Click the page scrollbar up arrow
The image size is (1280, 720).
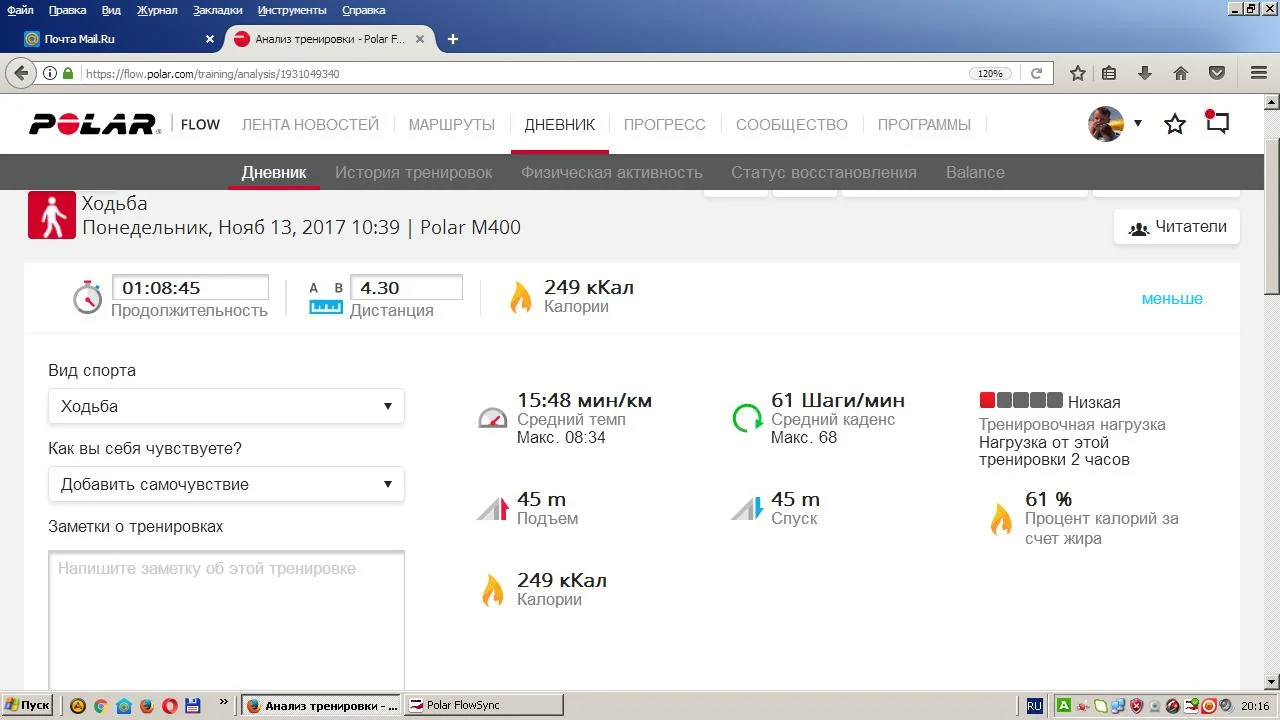click(x=1271, y=102)
